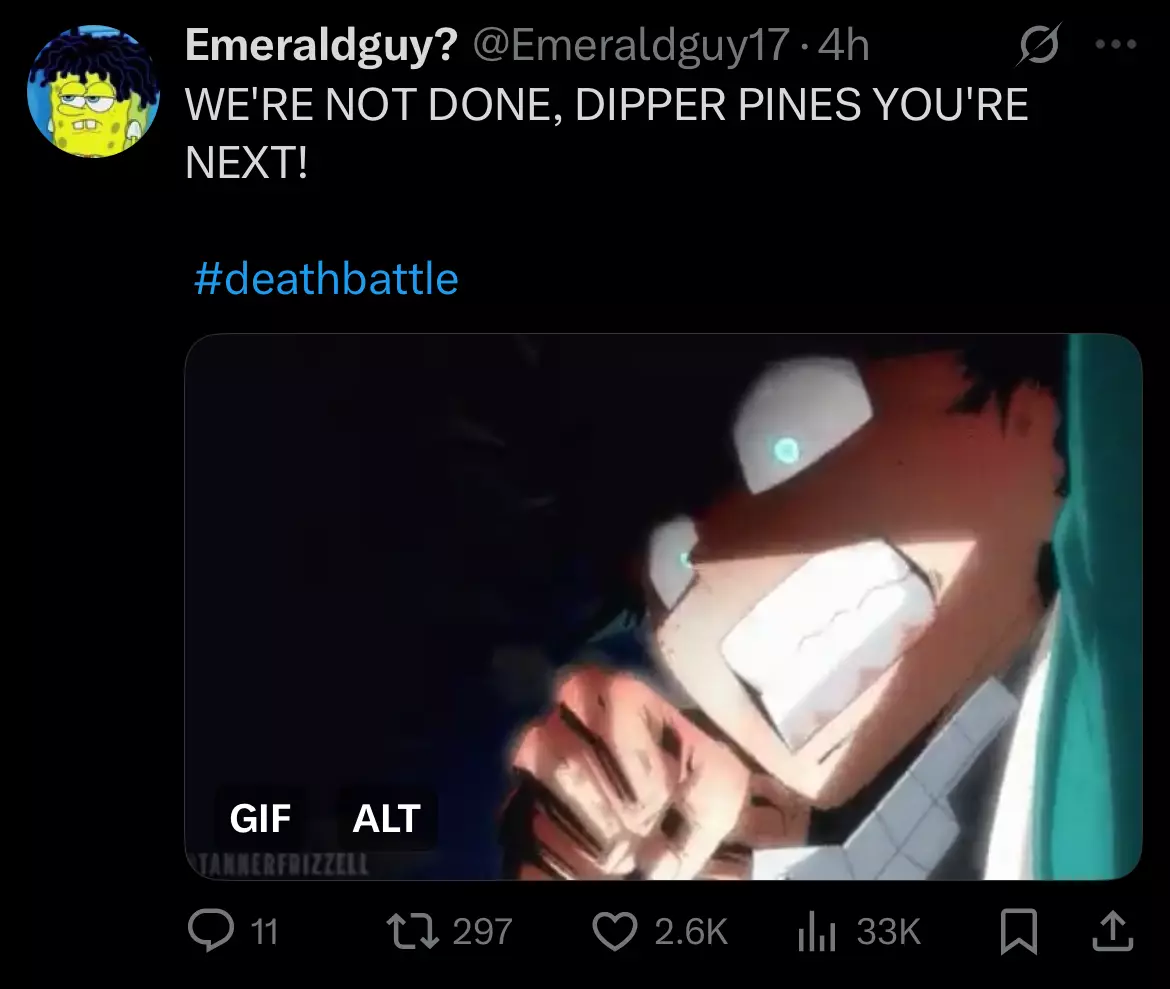The width and height of the screenshot is (1170, 989).
Task: Show the ALT image description
Action: pyautogui.click(x=387, y=818)
